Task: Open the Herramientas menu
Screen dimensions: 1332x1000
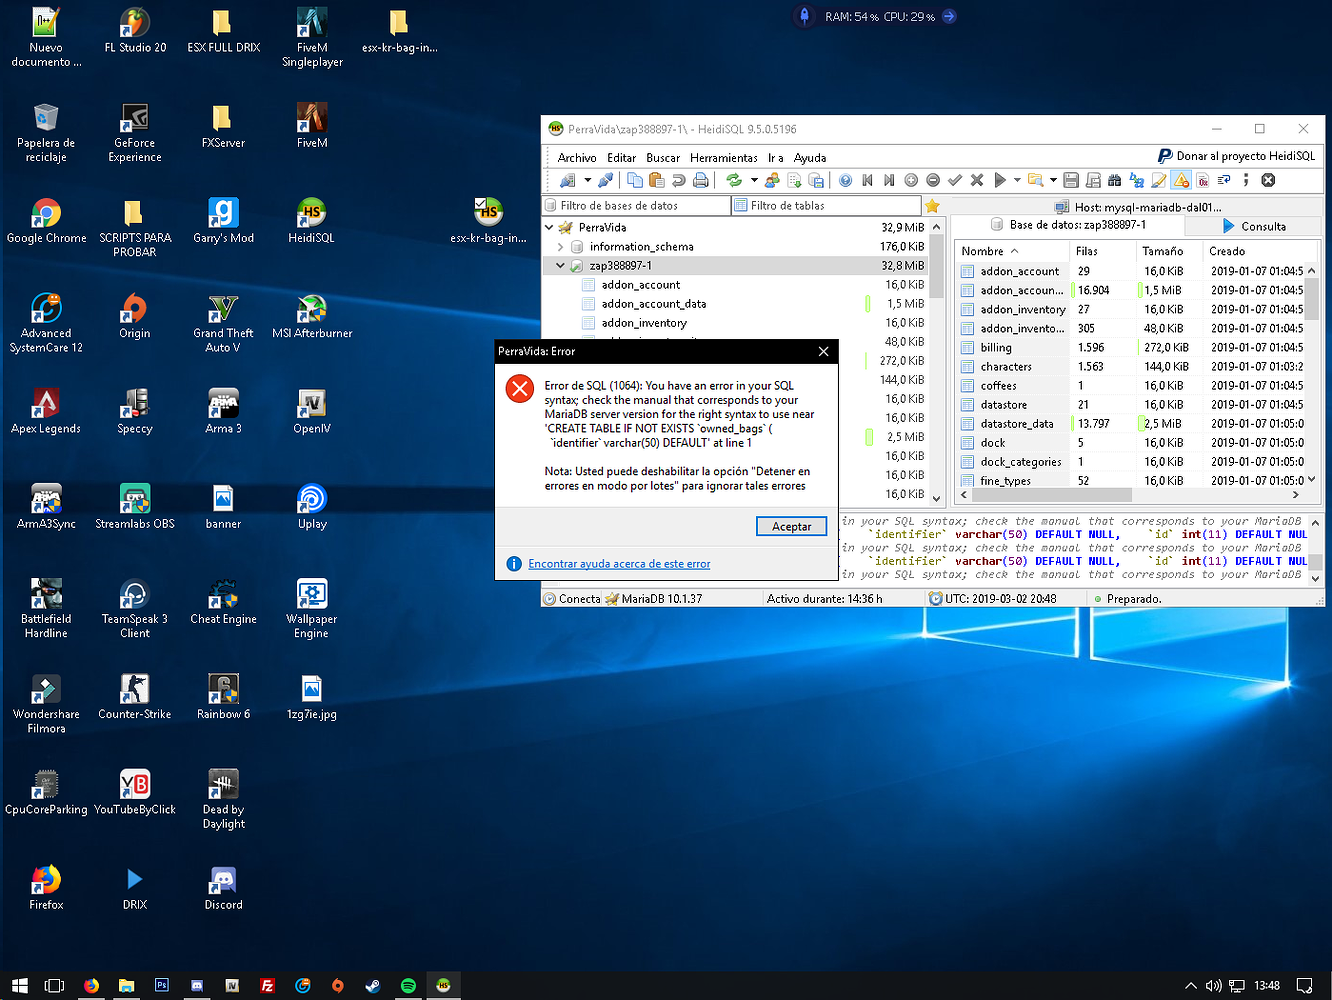Action: (x=724, y=158)
